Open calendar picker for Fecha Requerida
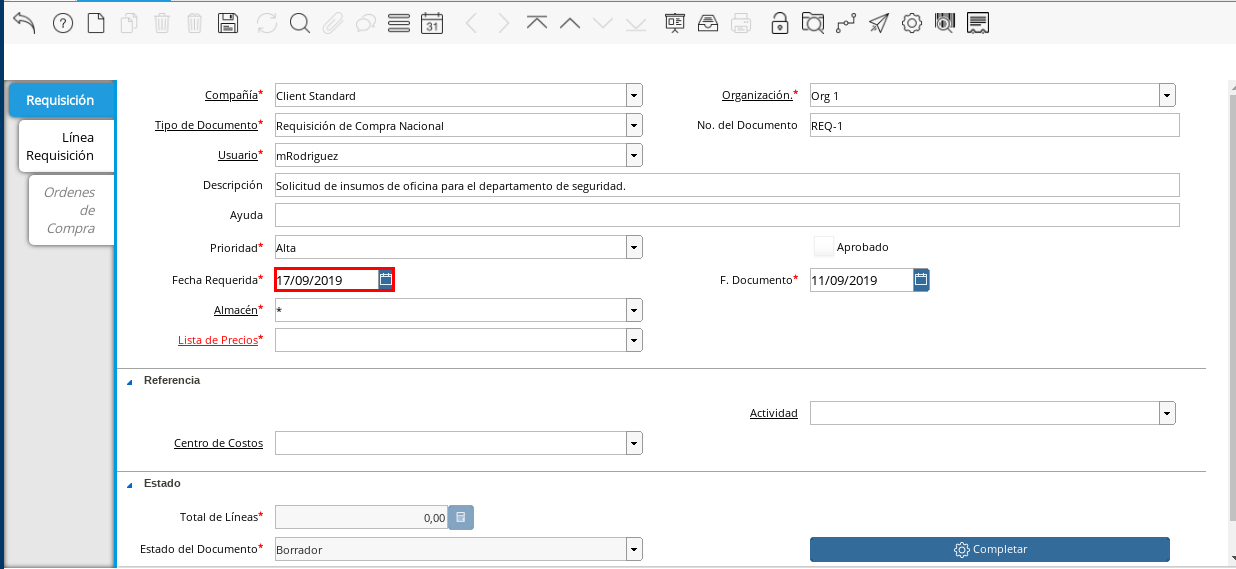1236x569 pixels. [x=385, y=280]
